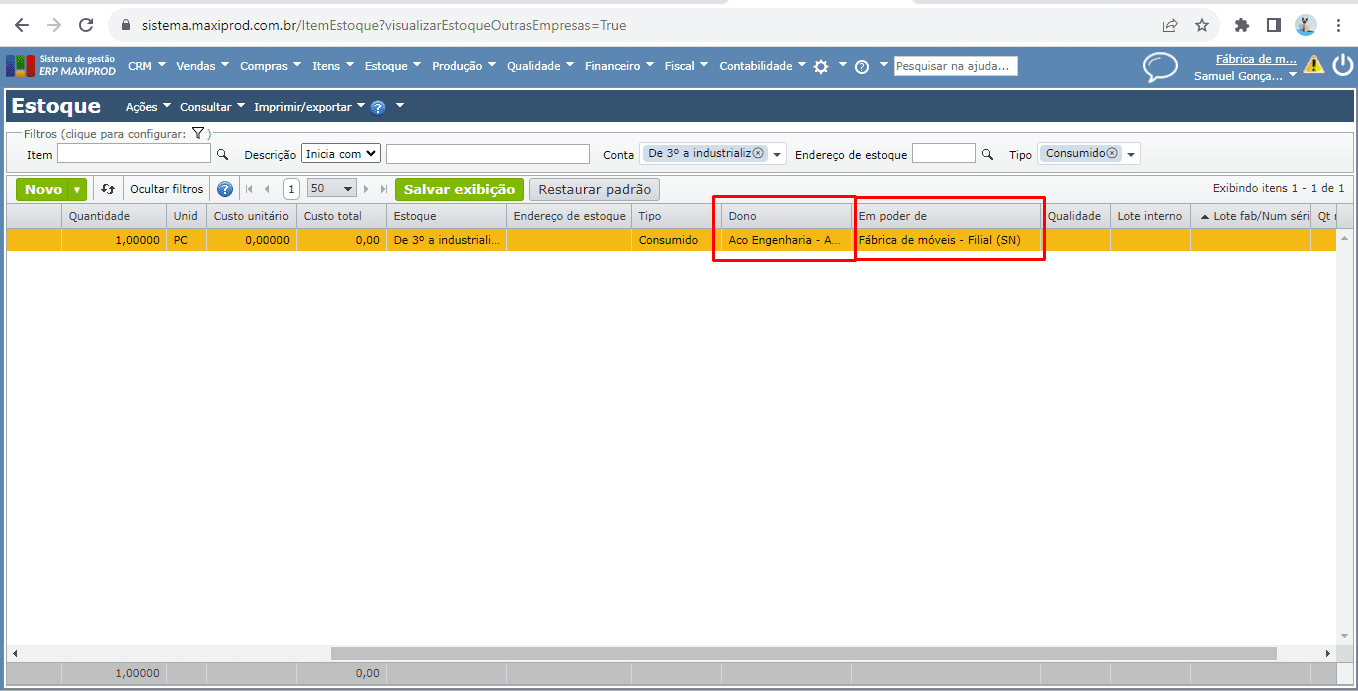Click the magnifier next to Endereço de estoque

pyautogui.click(x=987, y=155)
